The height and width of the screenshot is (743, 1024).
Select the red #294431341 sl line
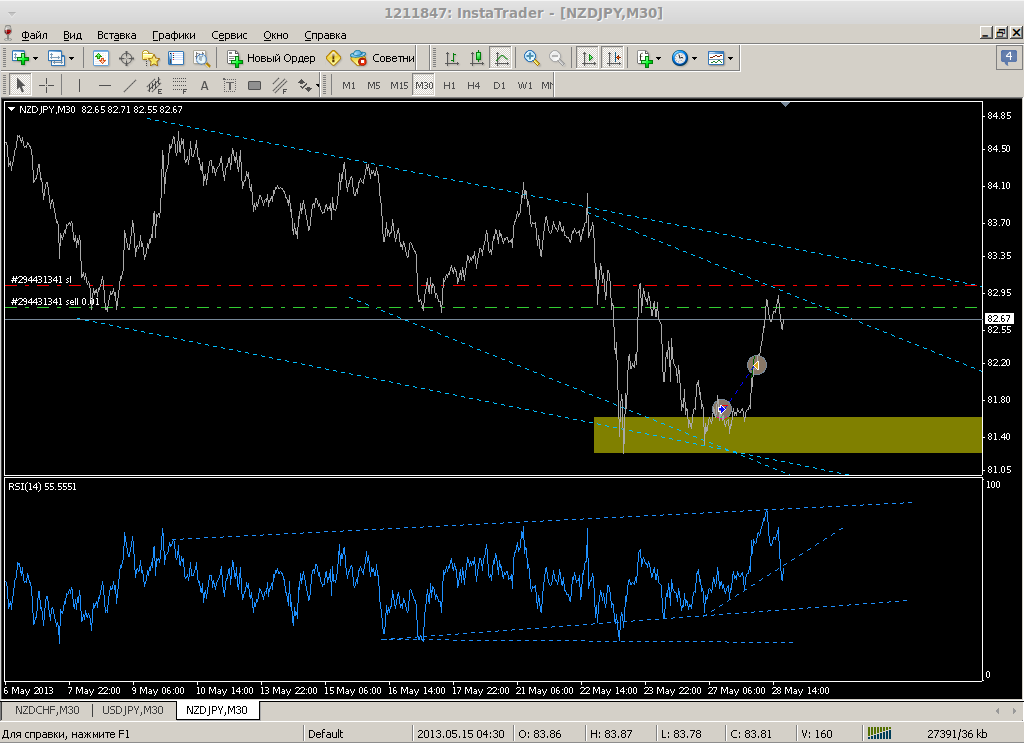(493, 285)
